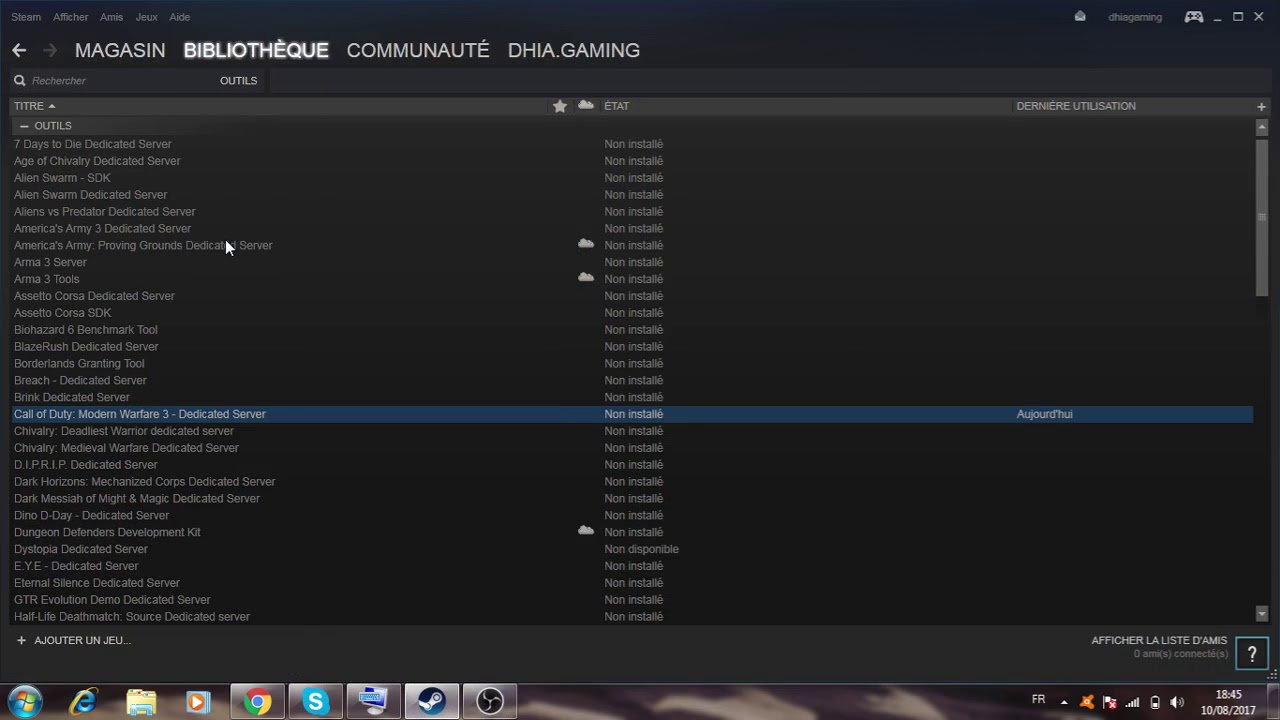Click the scrollbar down arrow
This screenshot has width=1280, height=720.
pyautogui.click(x=1261, y=614)
